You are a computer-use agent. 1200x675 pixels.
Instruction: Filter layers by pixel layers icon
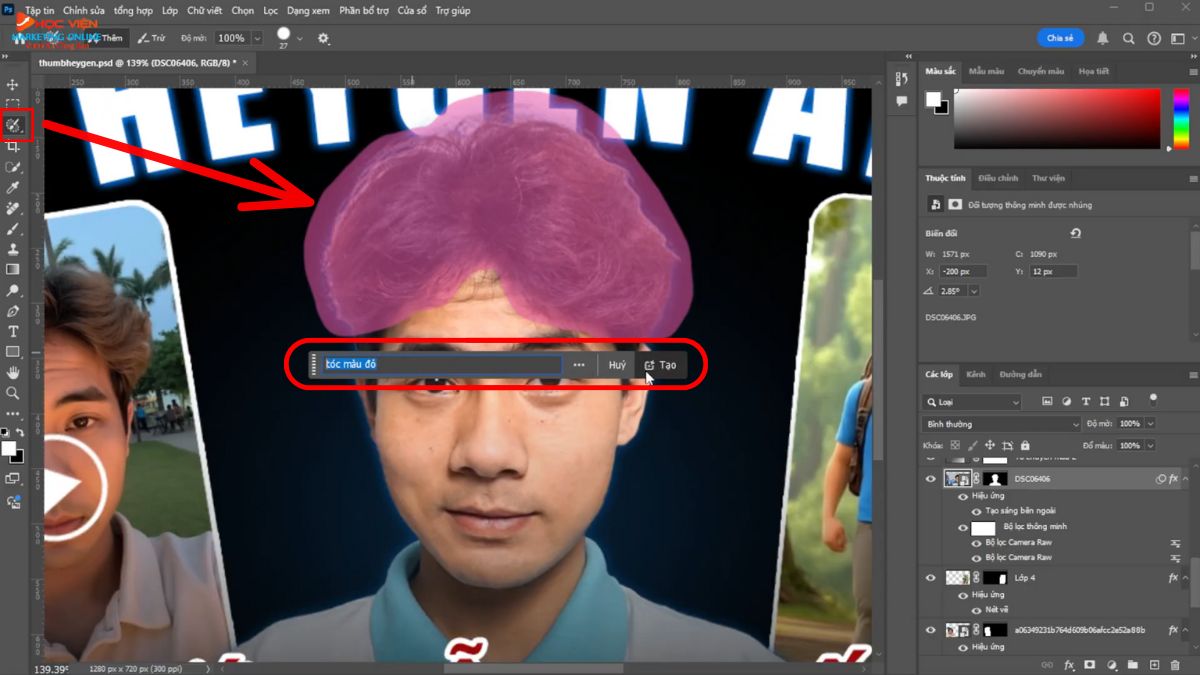[1047, 401]
